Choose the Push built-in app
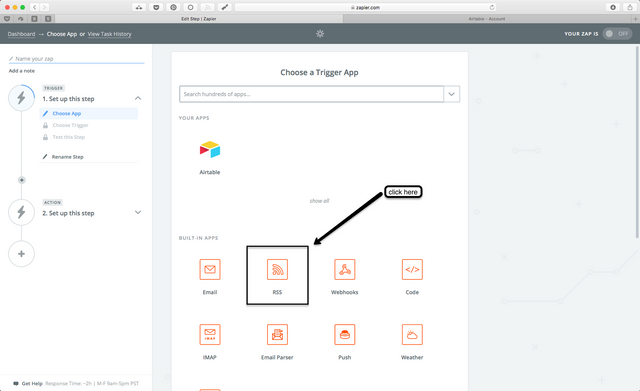The height and width of the screenshot is (391, 640). [344, 334]
